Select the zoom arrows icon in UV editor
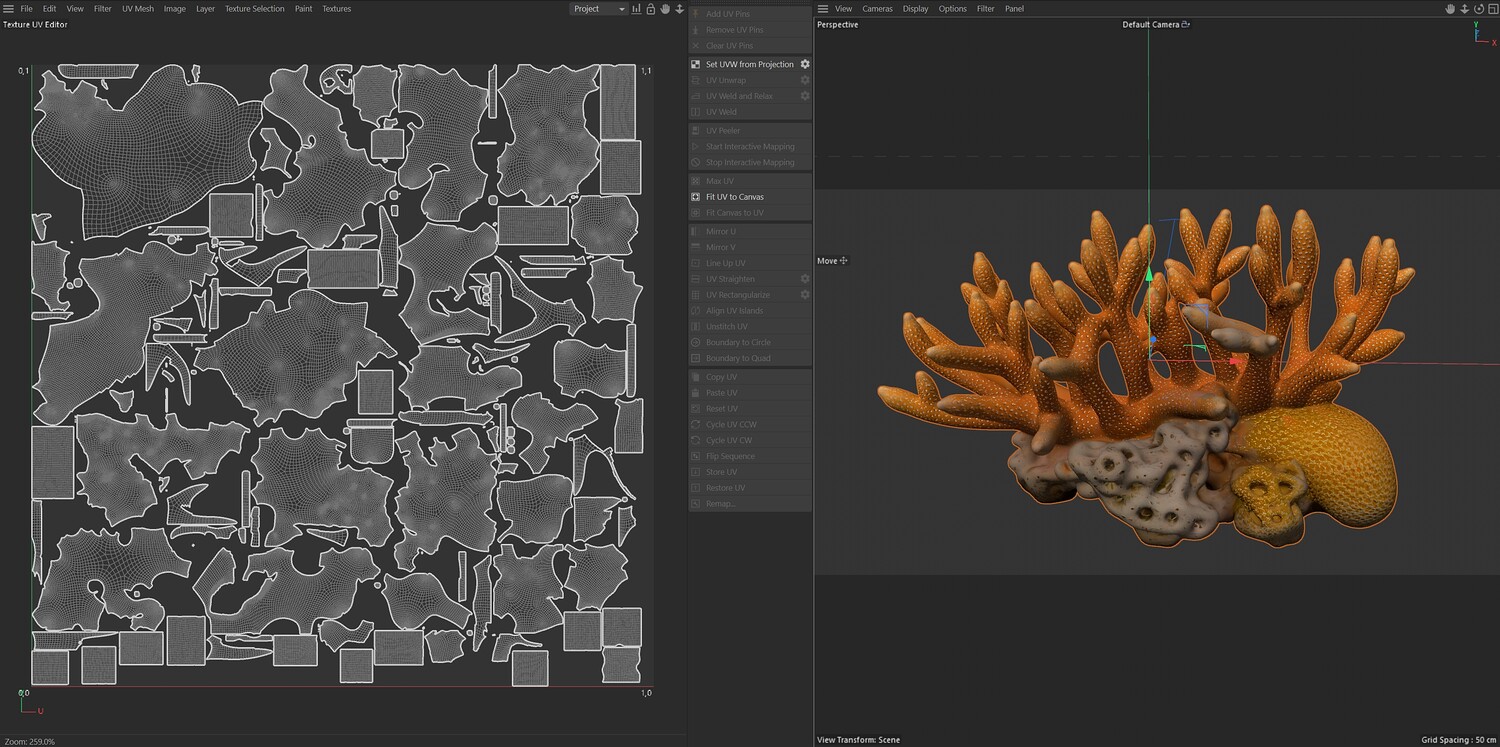The height and width of the screenshot is (747, 1500). tap(680, 9)
